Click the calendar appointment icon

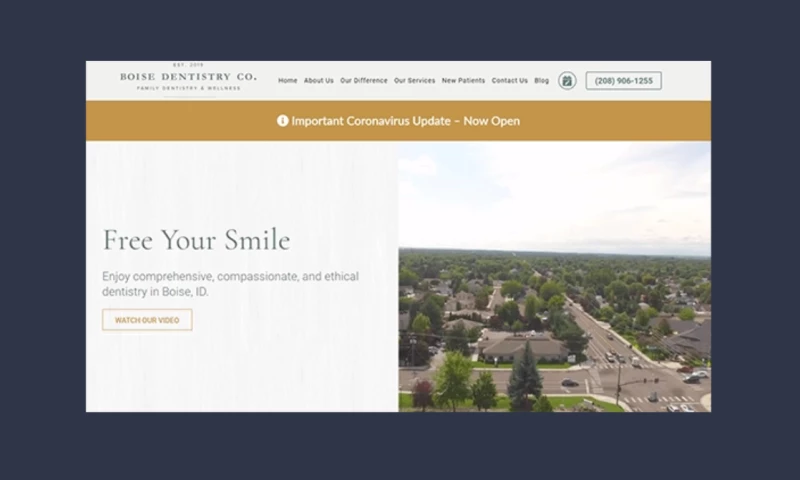(x=567, y=81)
